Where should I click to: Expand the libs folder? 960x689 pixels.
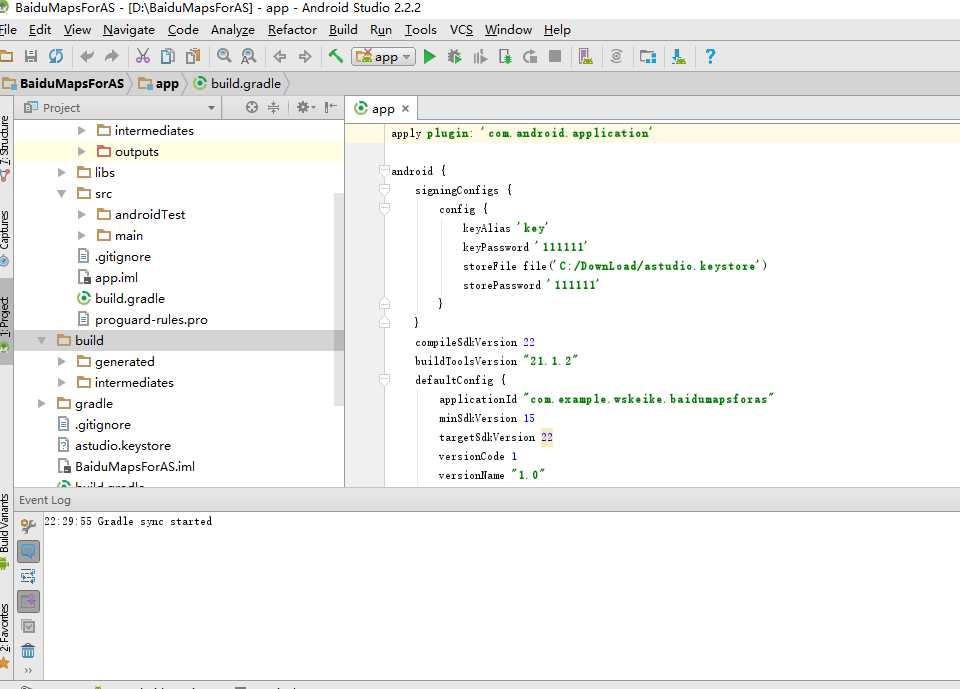(x=61, y=172)
